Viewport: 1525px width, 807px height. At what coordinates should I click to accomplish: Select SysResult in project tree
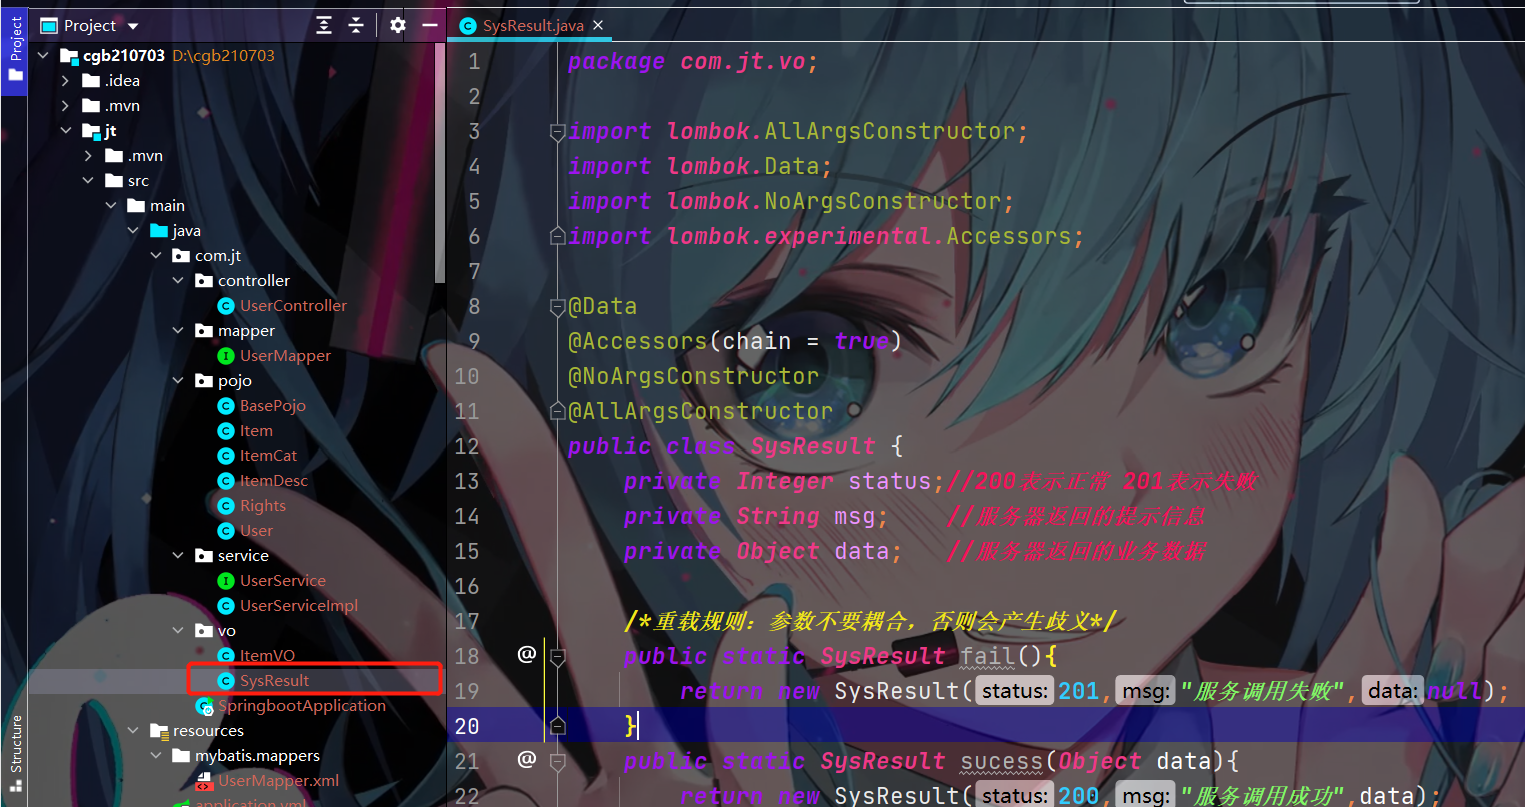click(274, 680)
